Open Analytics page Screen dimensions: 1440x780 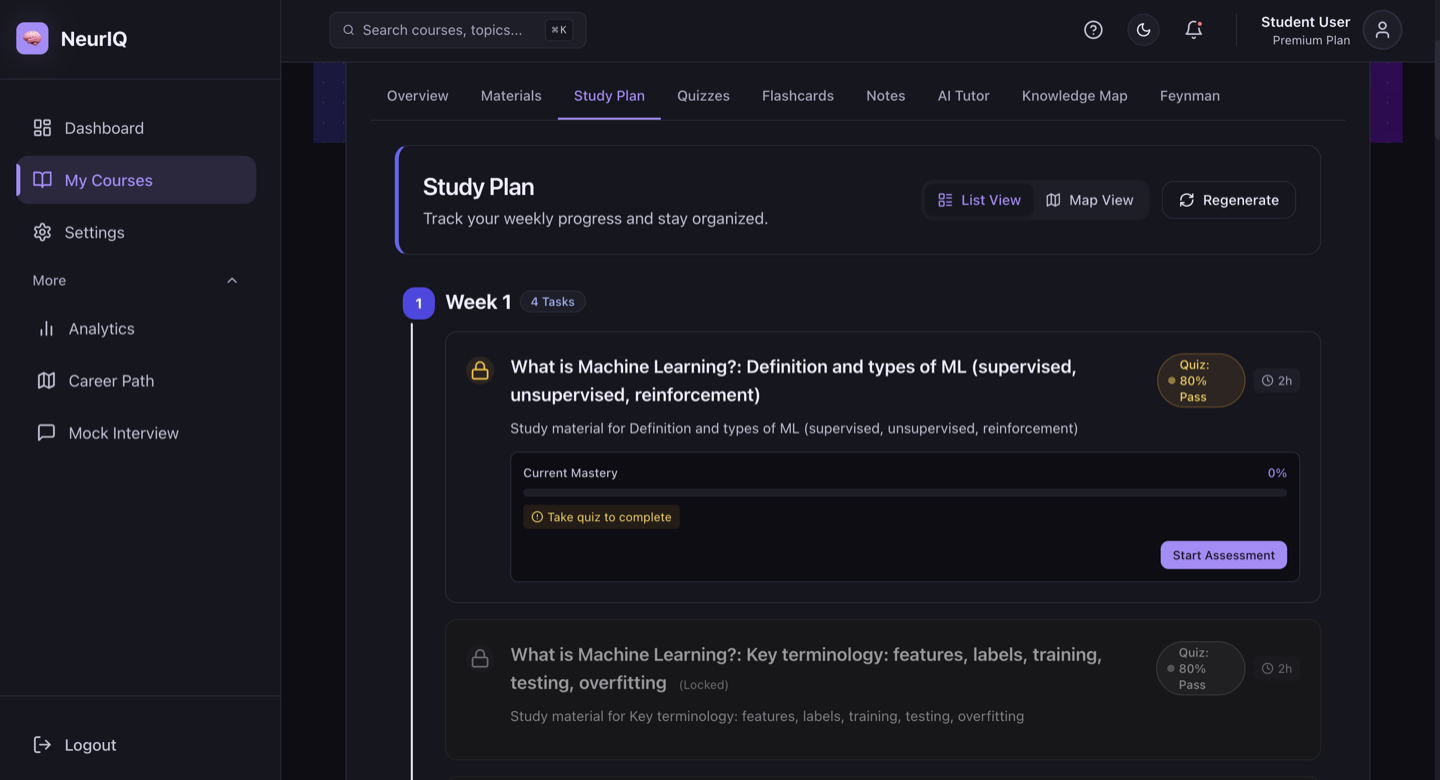point(136,328)
